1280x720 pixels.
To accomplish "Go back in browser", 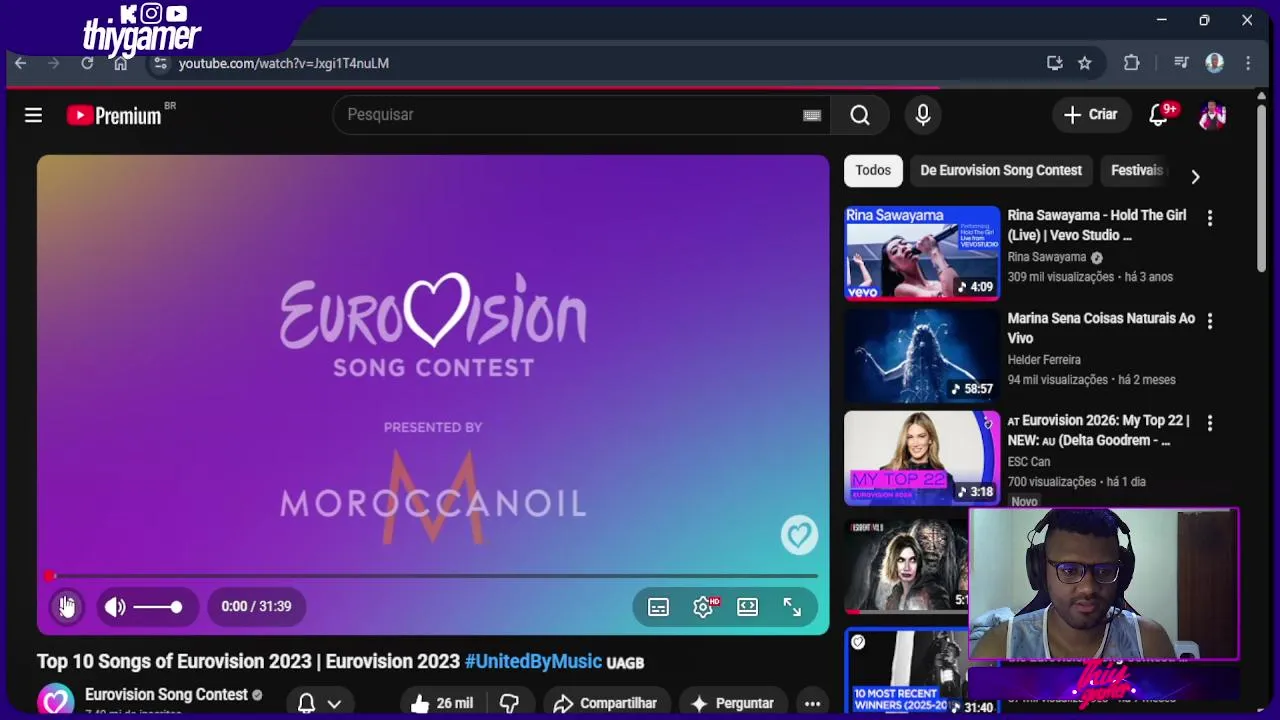I will pos(20,63).
